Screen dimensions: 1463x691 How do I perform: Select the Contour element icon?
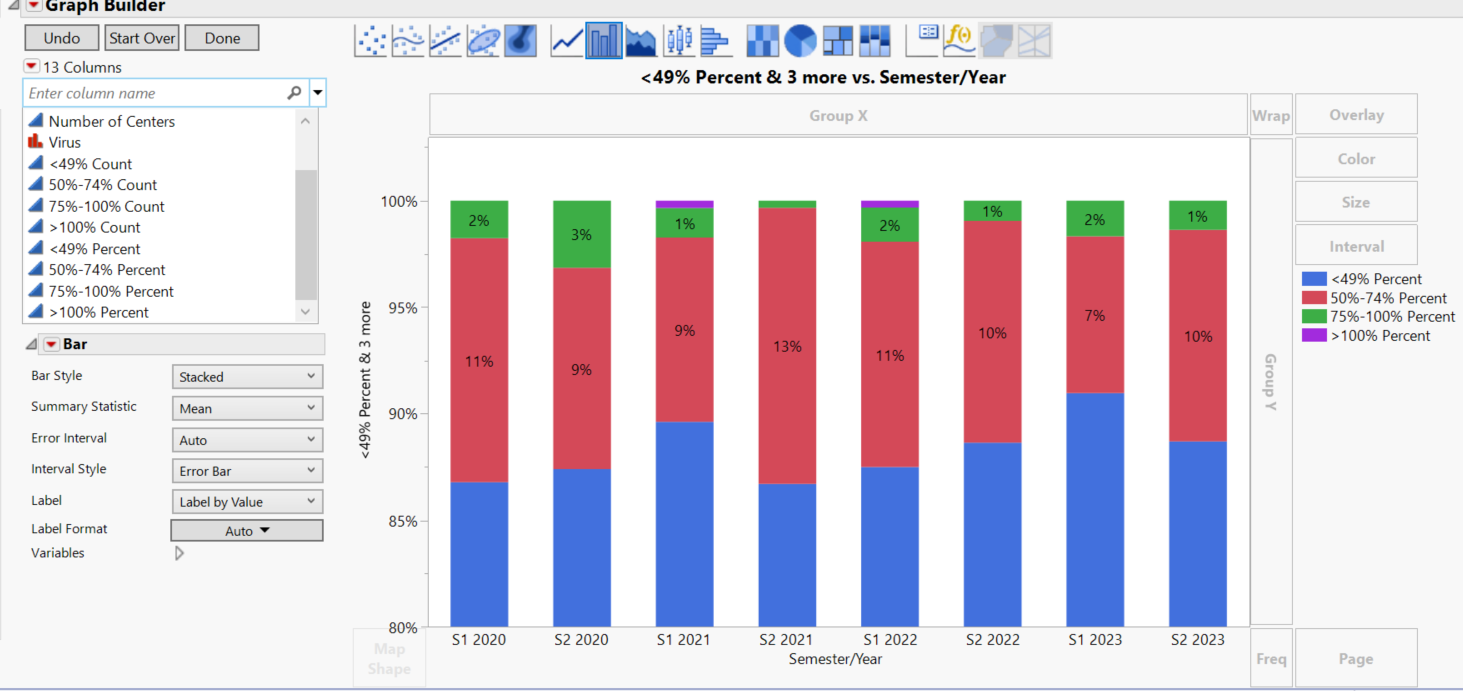pyautogui.click(x=520, y=40)
